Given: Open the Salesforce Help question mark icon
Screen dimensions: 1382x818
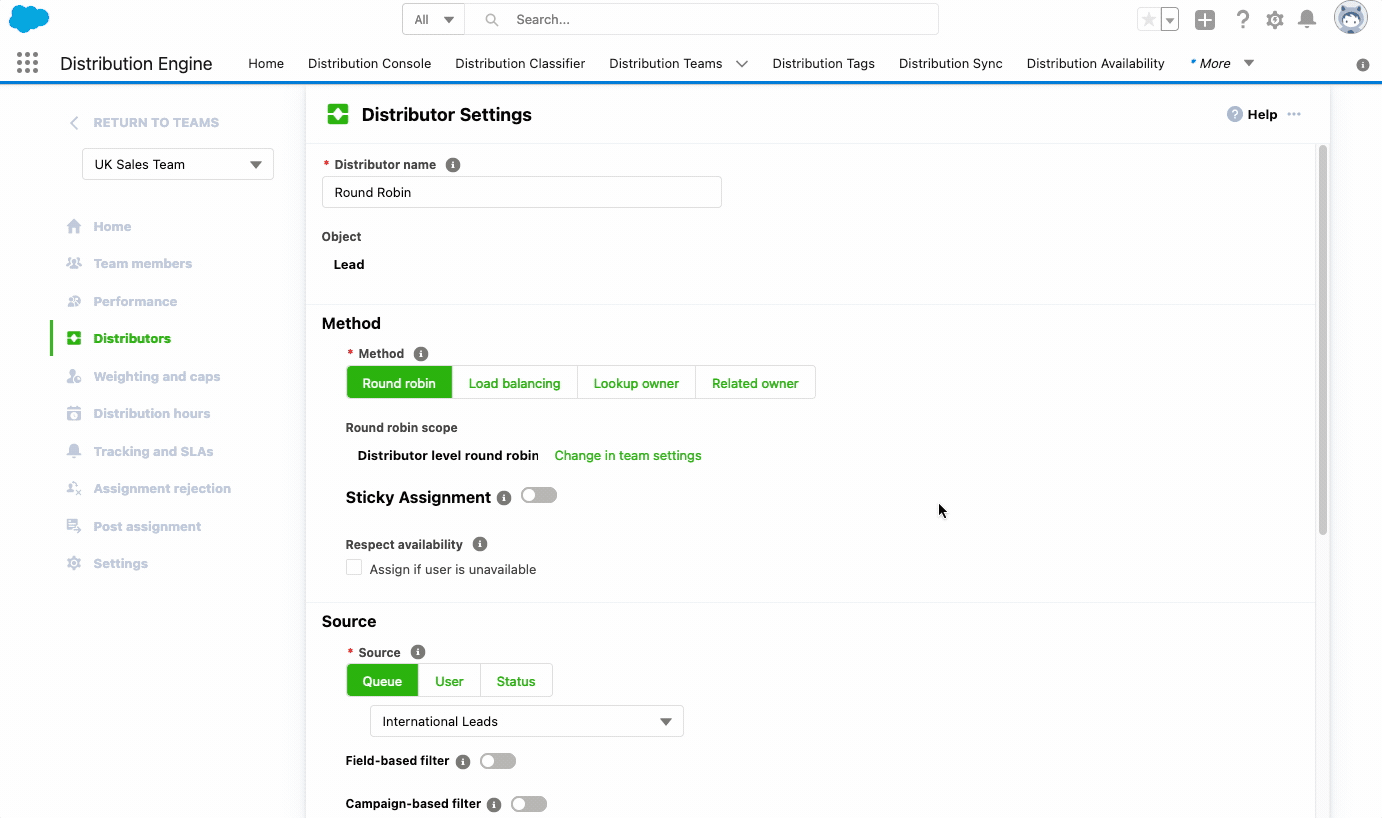Looking at the screenshot, I should [x=1243, y=20].
